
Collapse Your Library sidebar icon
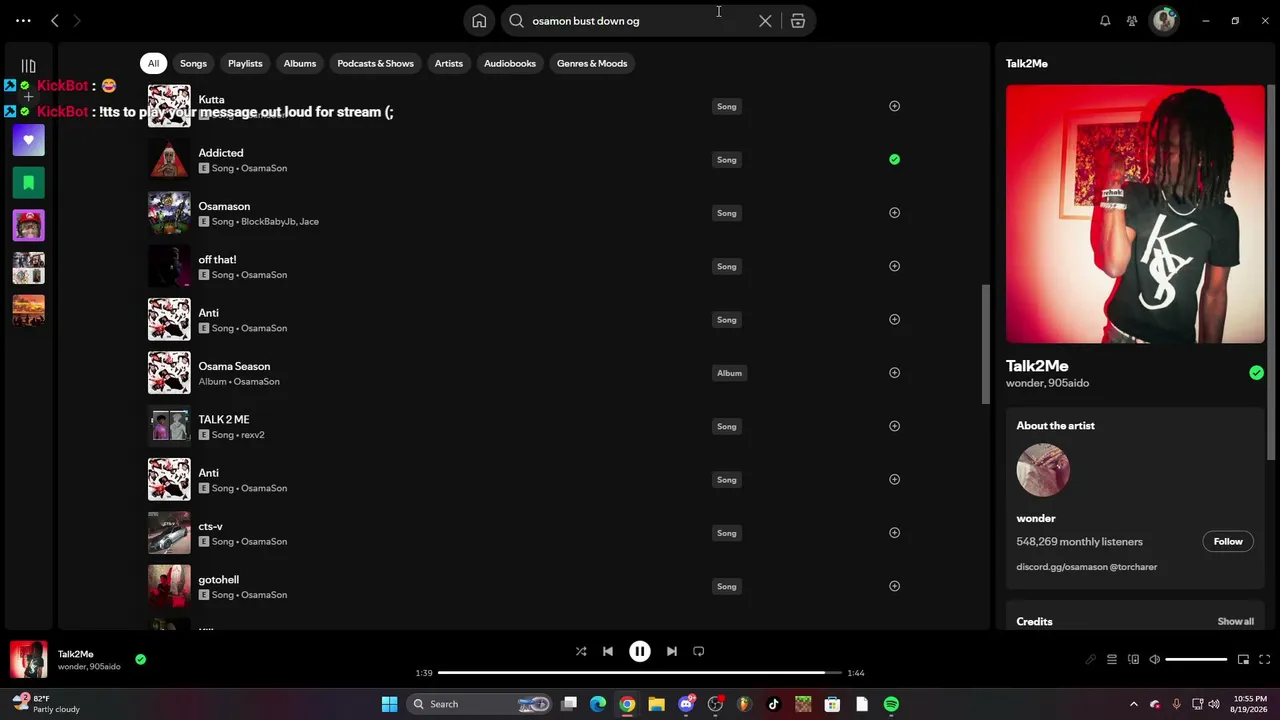[28, 66]
